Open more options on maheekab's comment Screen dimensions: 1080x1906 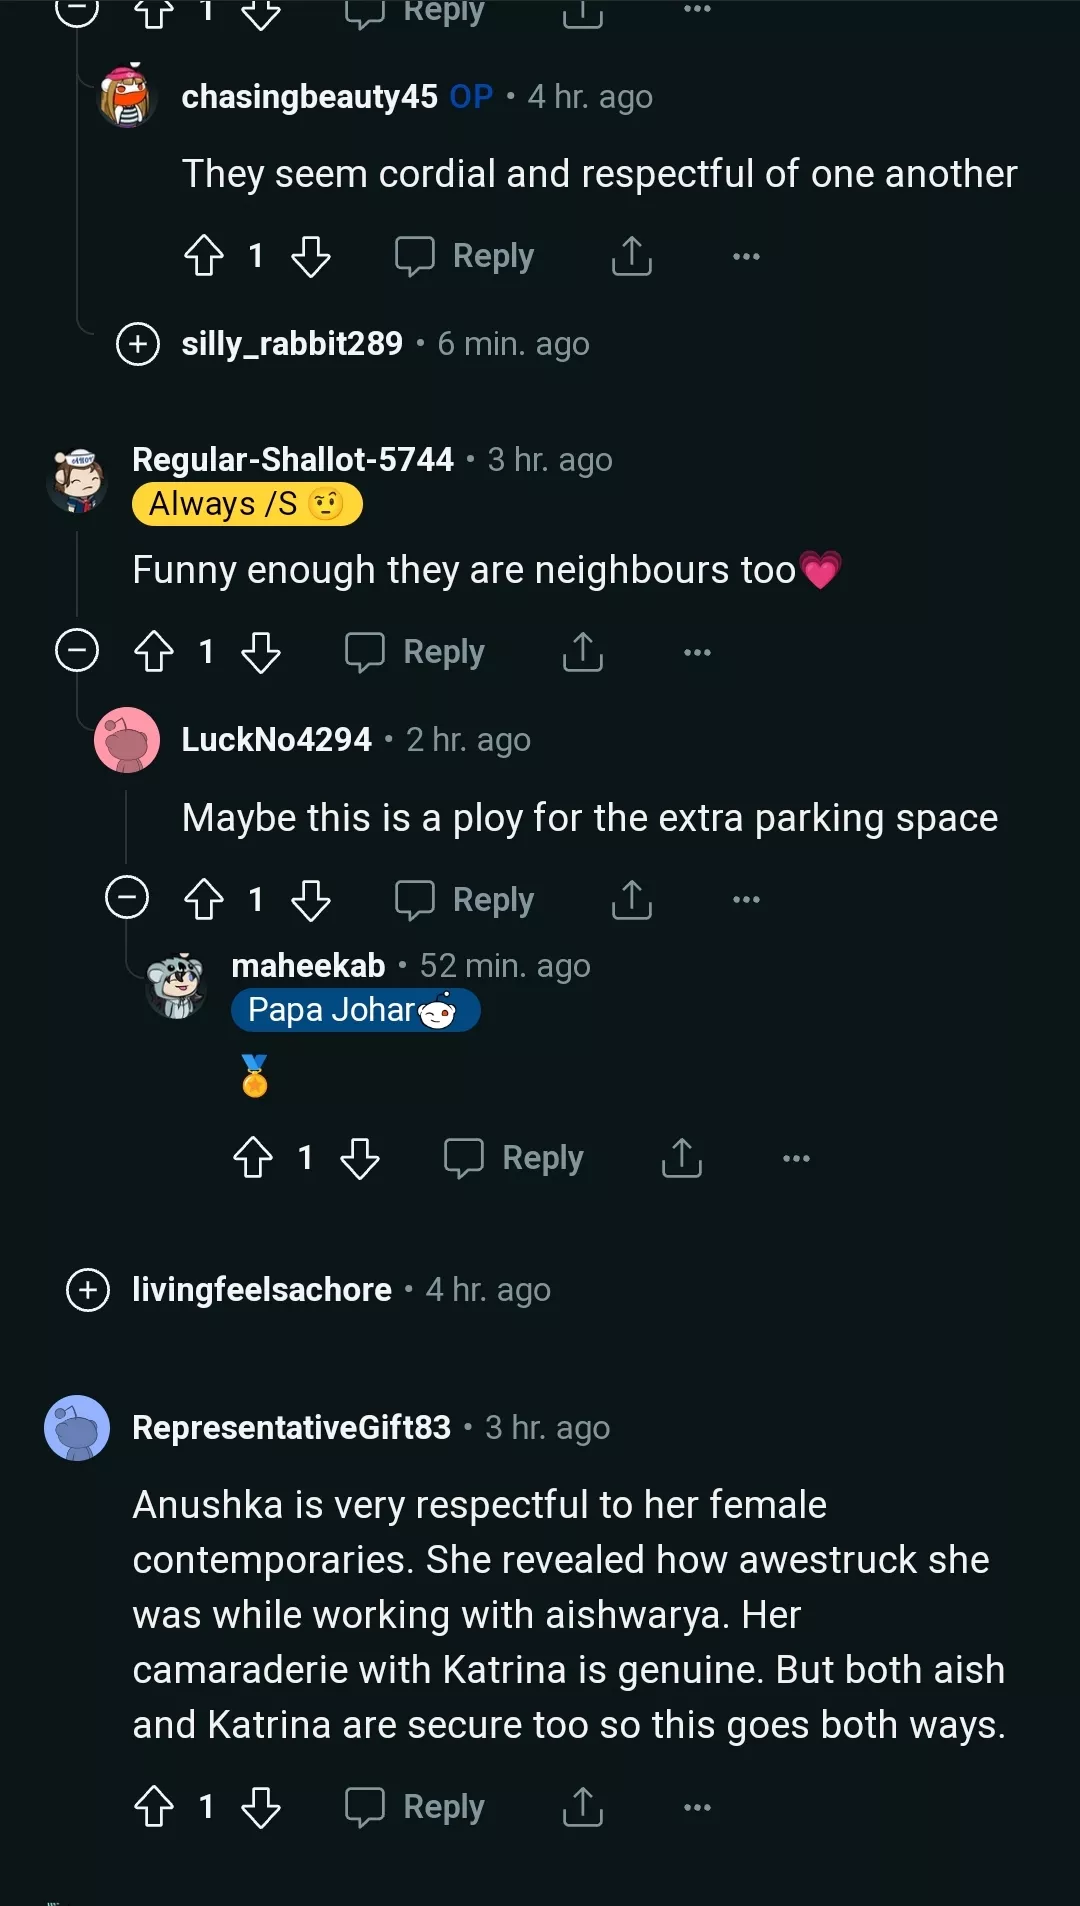796,1158
